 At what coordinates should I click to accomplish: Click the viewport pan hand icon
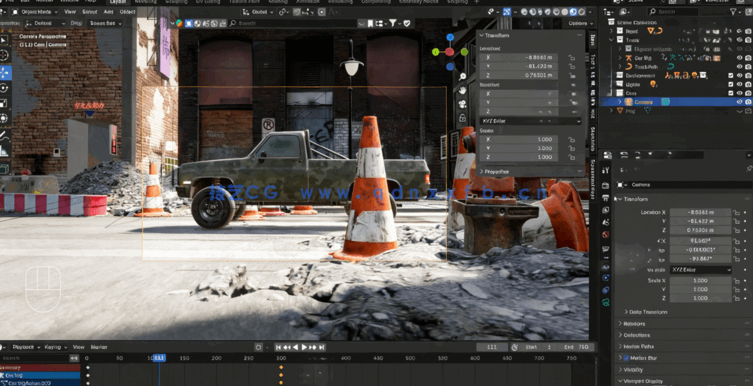(462, 90)
